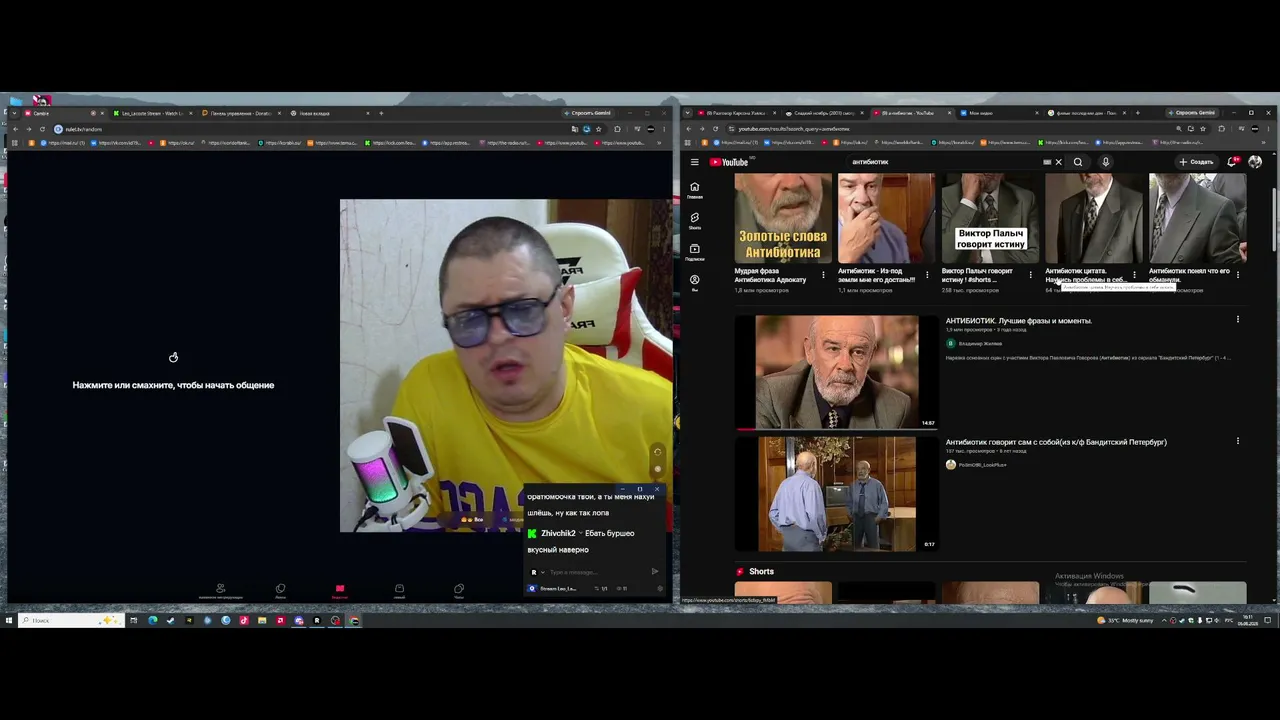Switch to the 'Сладкий ноябрь' browser tab
Viewport: 1280px width, 720px height.
824,113
